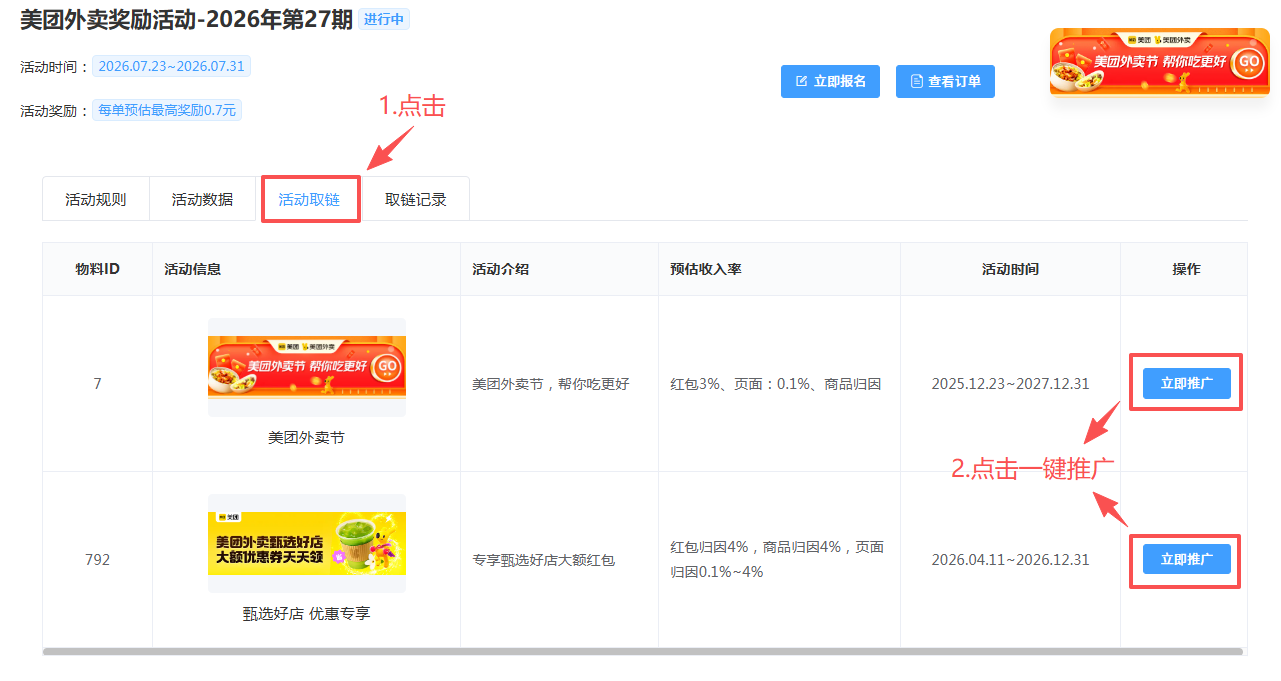Select the 活动取链 tab
The image size is (1281, 681).
click(x=309, y=199)
